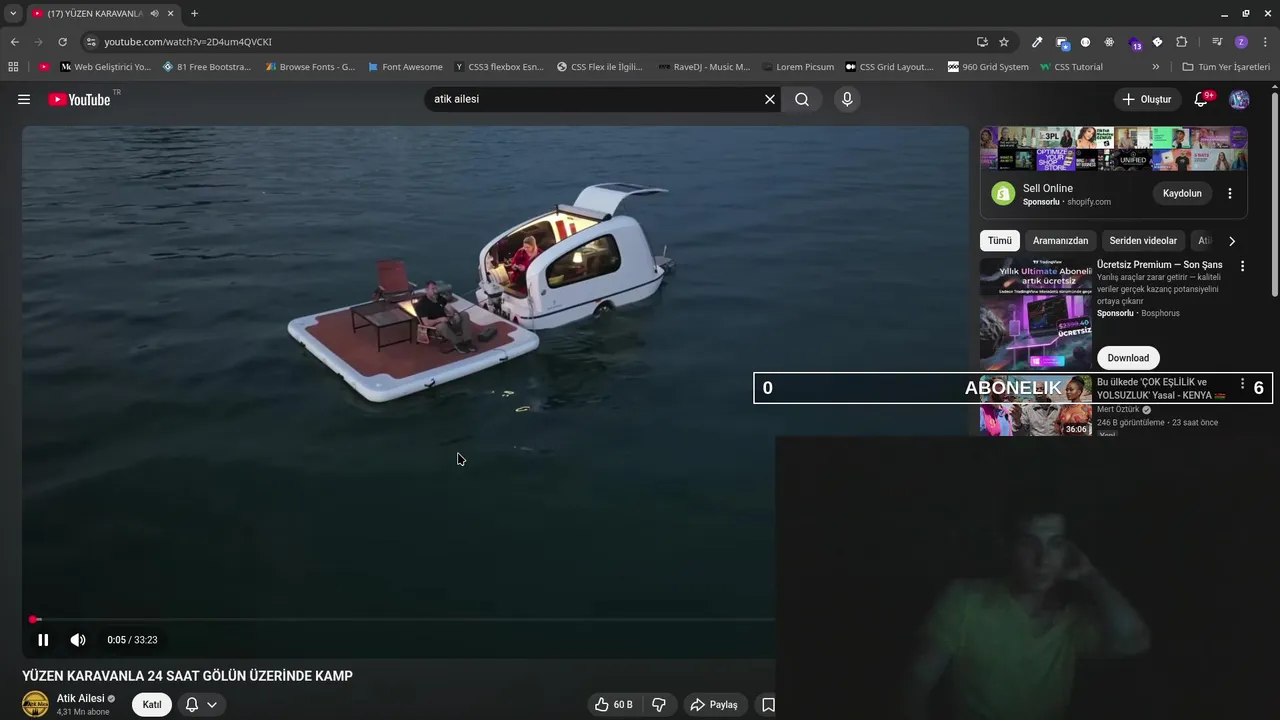This screenshot has height=720, width=1280.
Task: Select the Seriden videolar filter chip
Action: tap(1143, 241)
